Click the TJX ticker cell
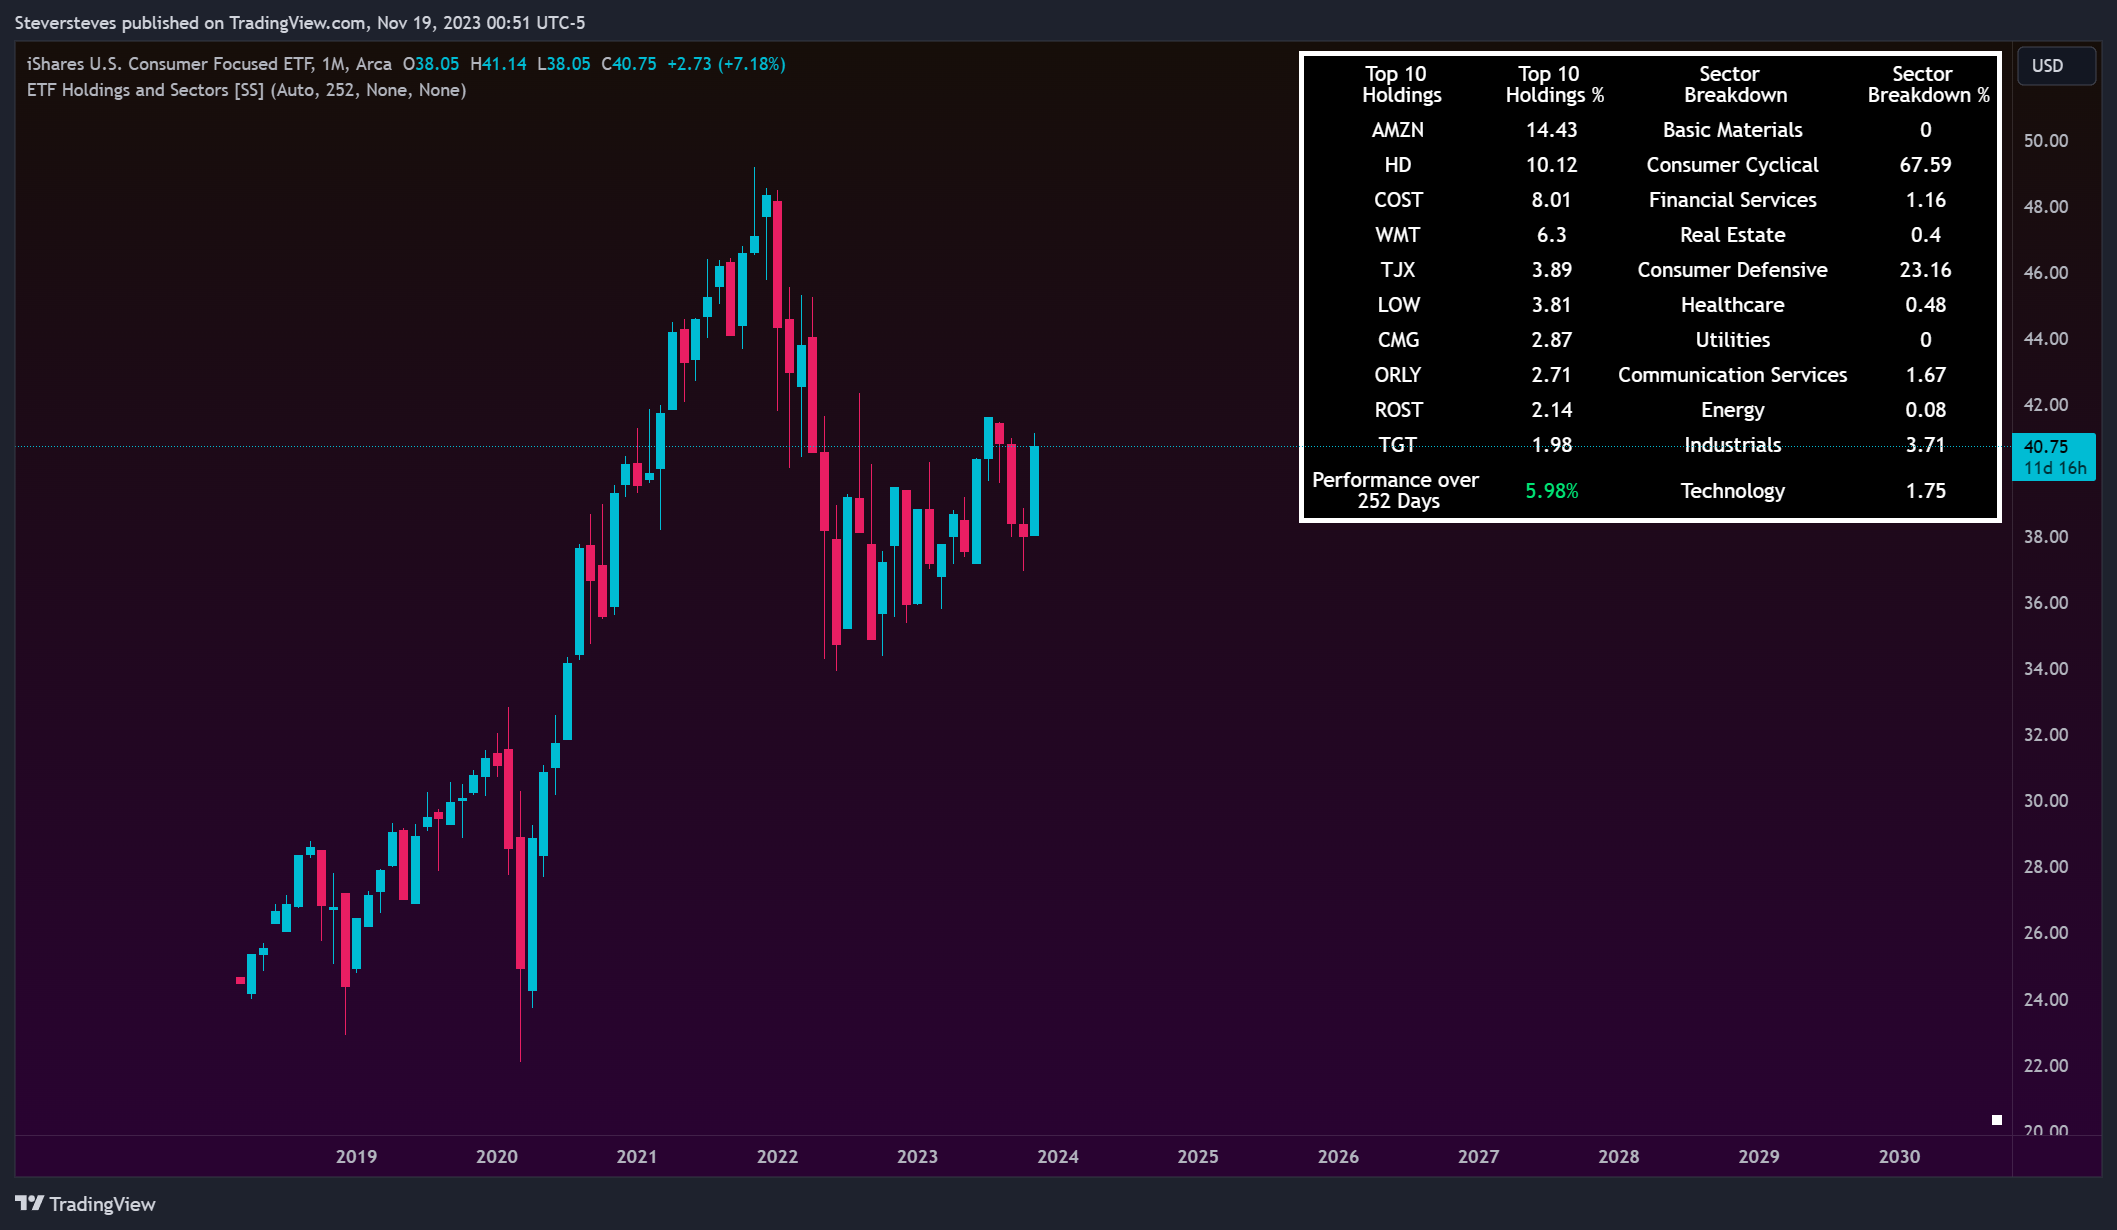The height and width of the screenshot is (1230, 2117). point(1397,270)
